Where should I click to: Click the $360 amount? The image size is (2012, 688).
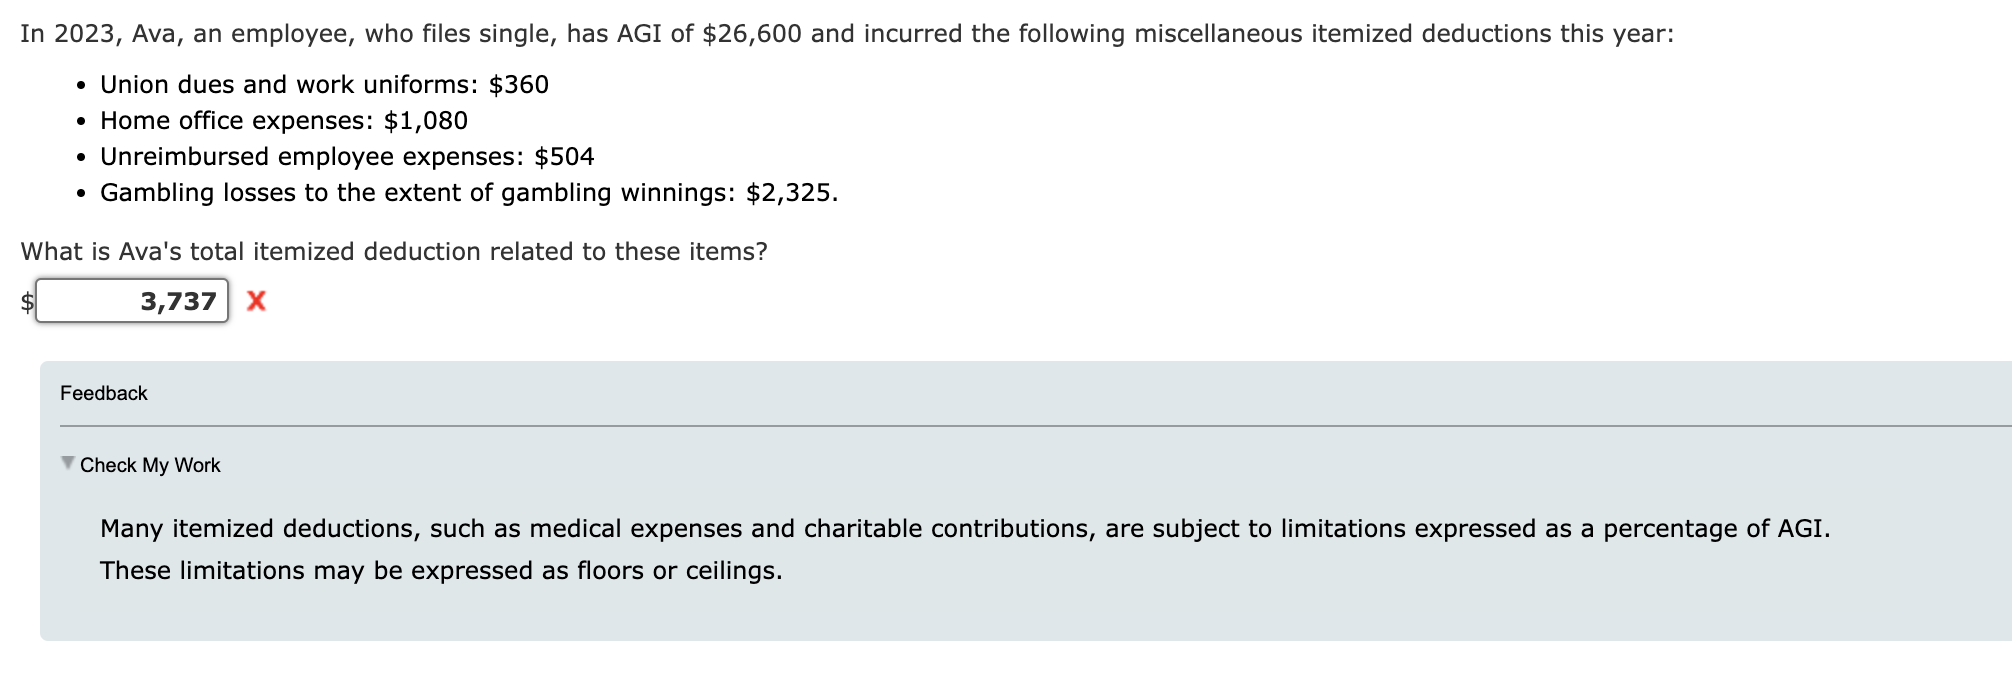click(x=519, y=84)
